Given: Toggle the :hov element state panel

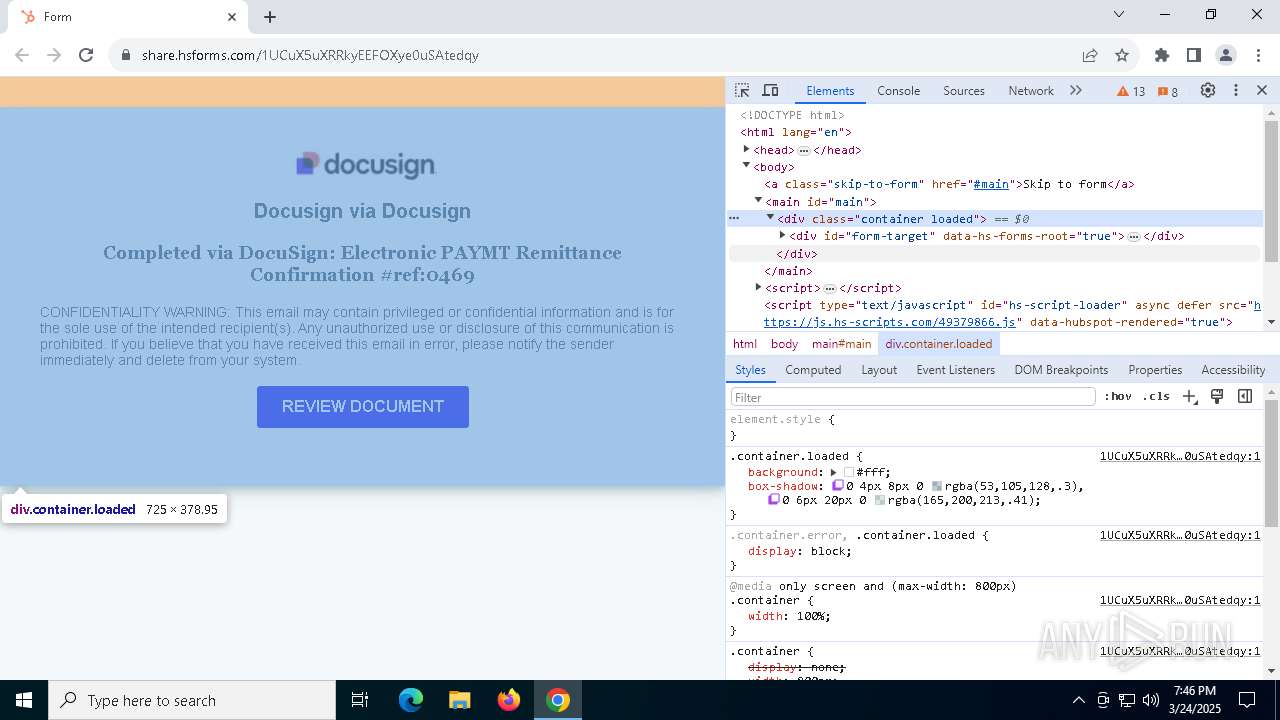Looking at the screenshot, I should pyautogui.click(x=1118, y=397).
